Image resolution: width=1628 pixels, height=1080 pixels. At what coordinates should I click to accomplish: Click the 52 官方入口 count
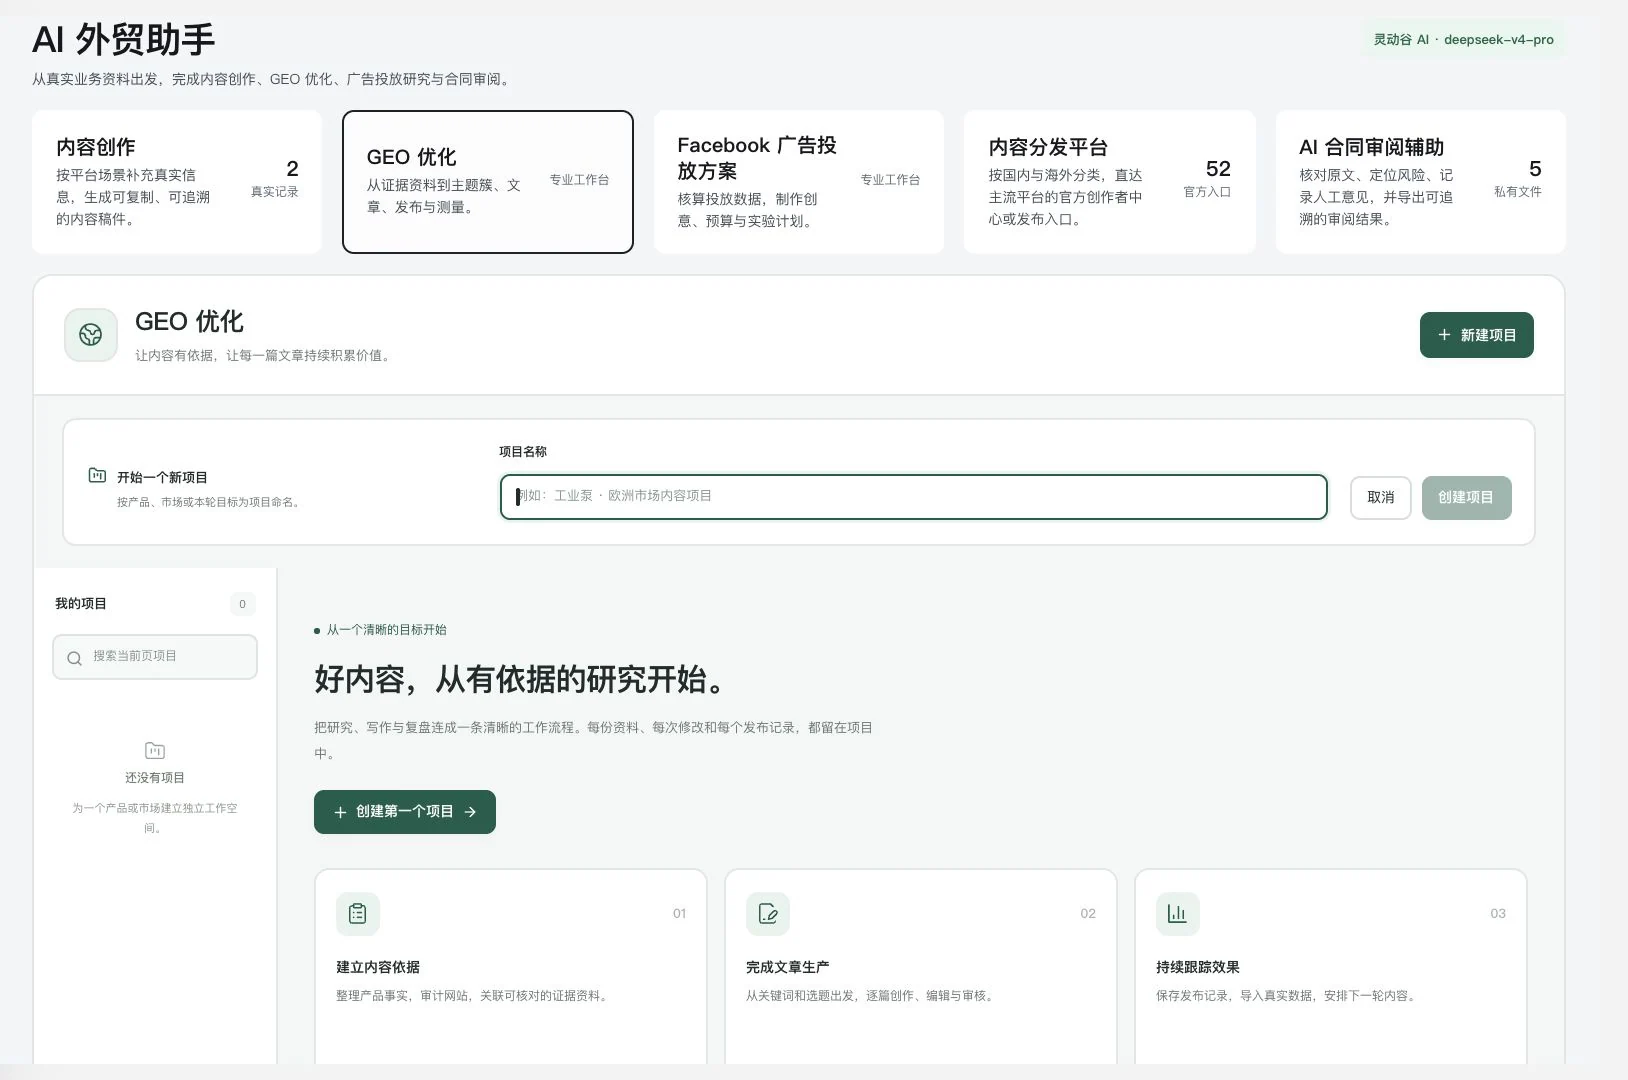tap(1208, 178)
